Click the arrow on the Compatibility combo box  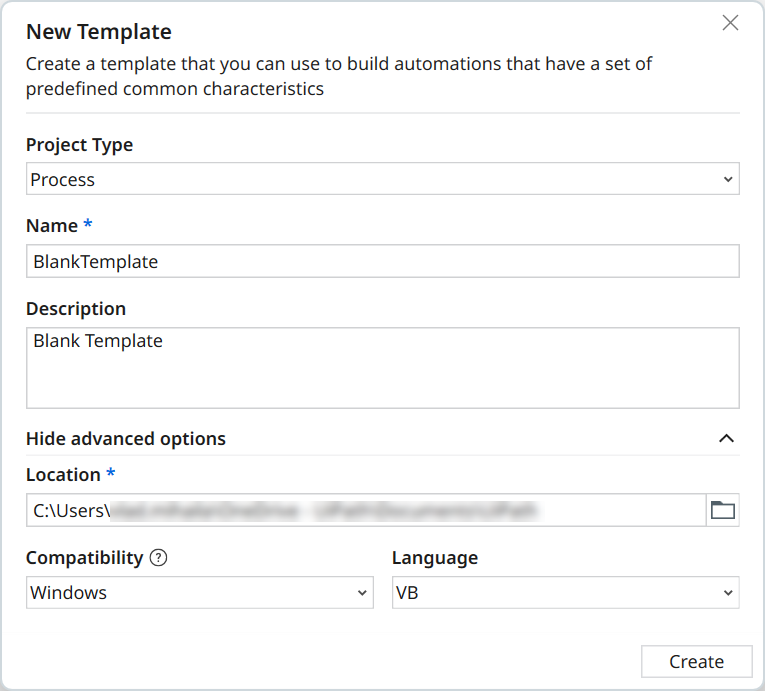tap(362, 593)
